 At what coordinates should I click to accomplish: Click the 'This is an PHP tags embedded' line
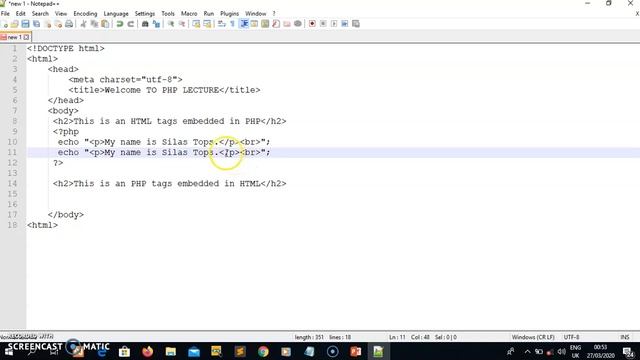[169, 184]
